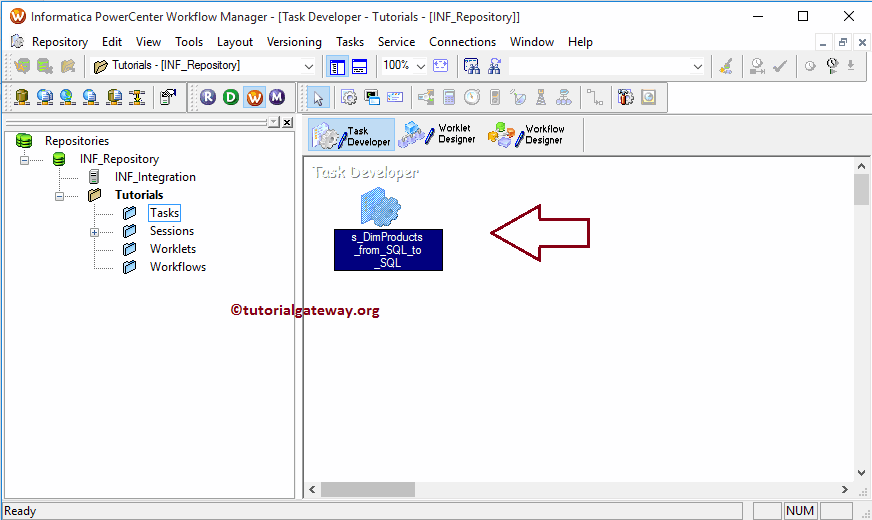Click the Email task icon
The width and height of the screenshot is (872, 520).
coord(395,98)
